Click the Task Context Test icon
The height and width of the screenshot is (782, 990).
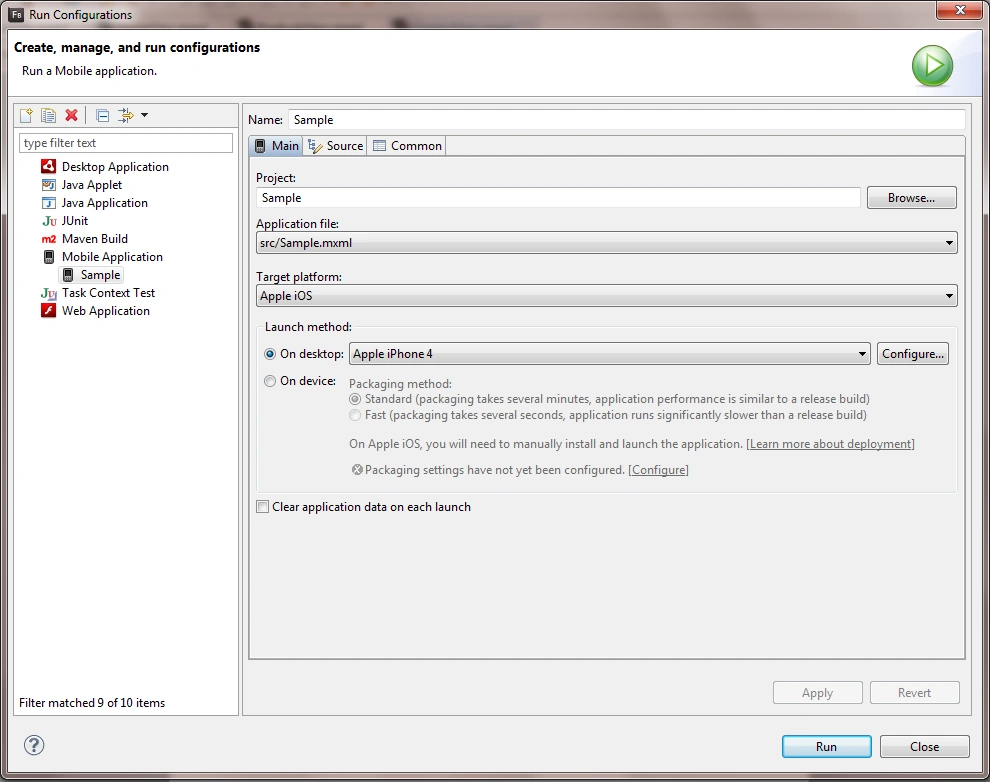49,293
